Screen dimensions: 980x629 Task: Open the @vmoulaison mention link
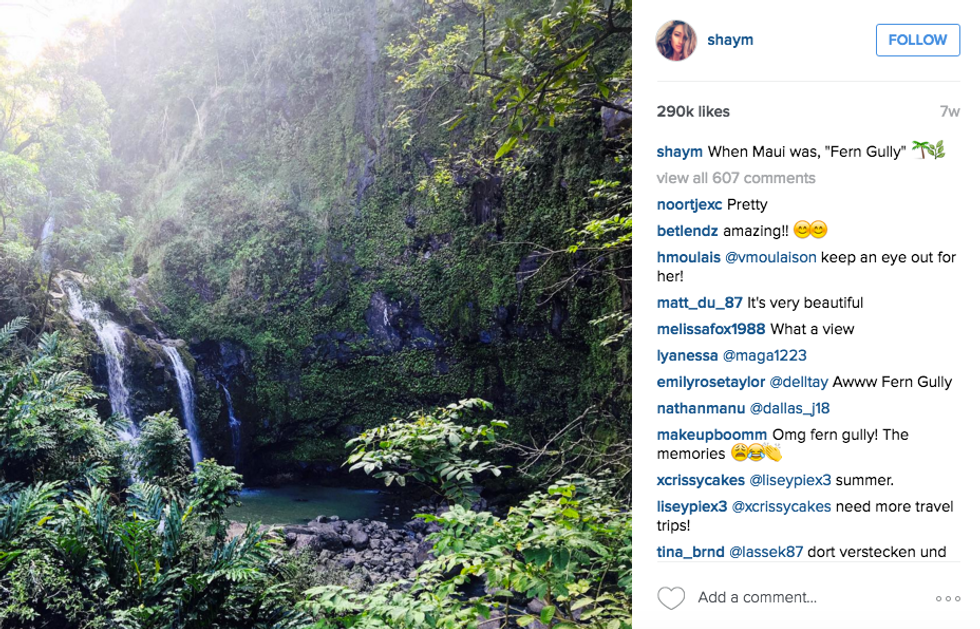(x=770, y=257)
